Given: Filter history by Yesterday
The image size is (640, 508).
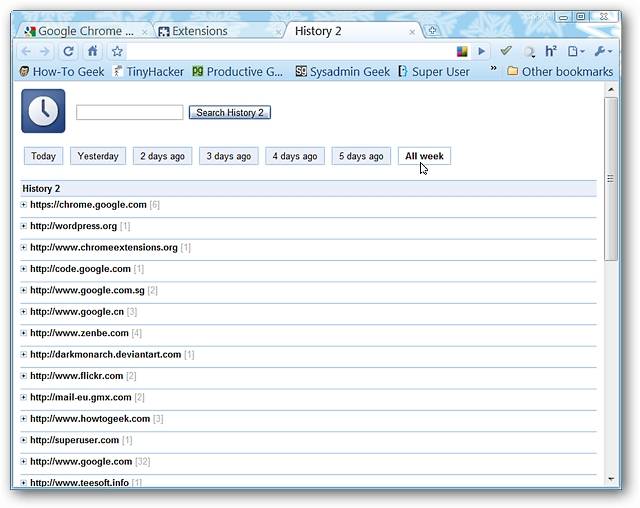Looking at the screenshot, I should [x=98, y=156].
